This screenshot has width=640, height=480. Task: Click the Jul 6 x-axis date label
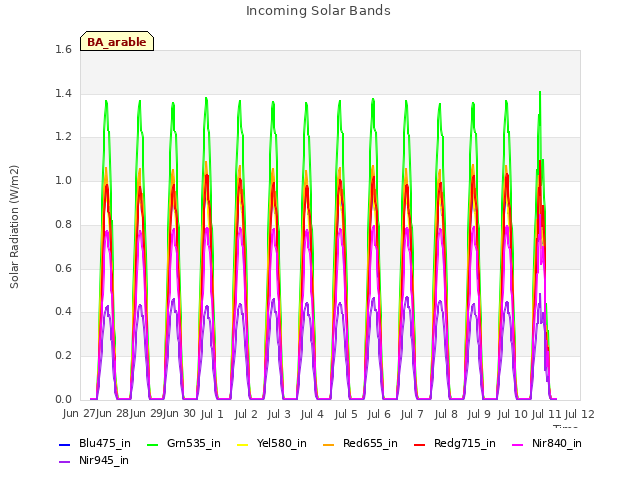coord(379,414)
